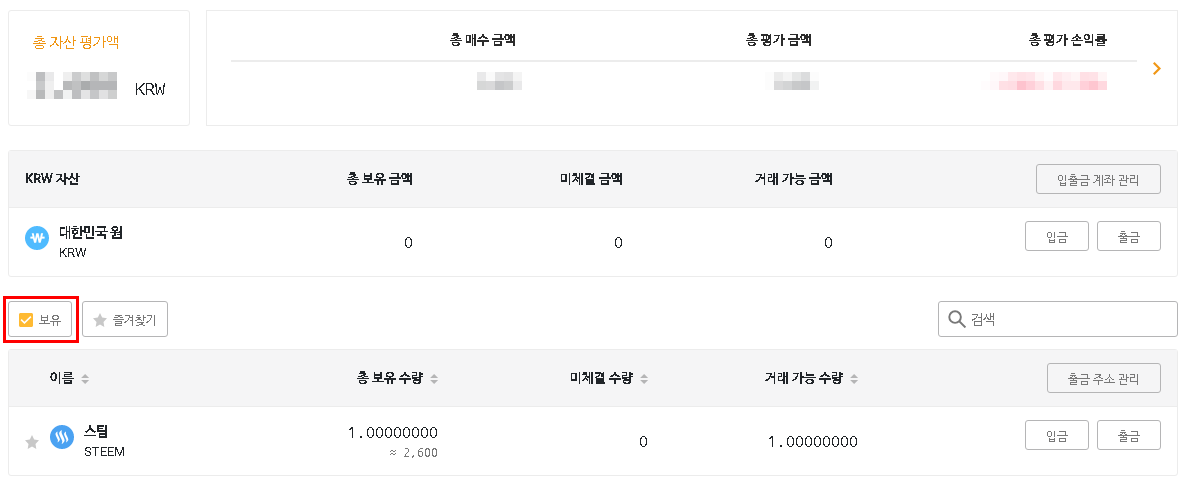Sort by 거래 가능 수량 column
The image size is (1185, 485).
coord(854,379)
